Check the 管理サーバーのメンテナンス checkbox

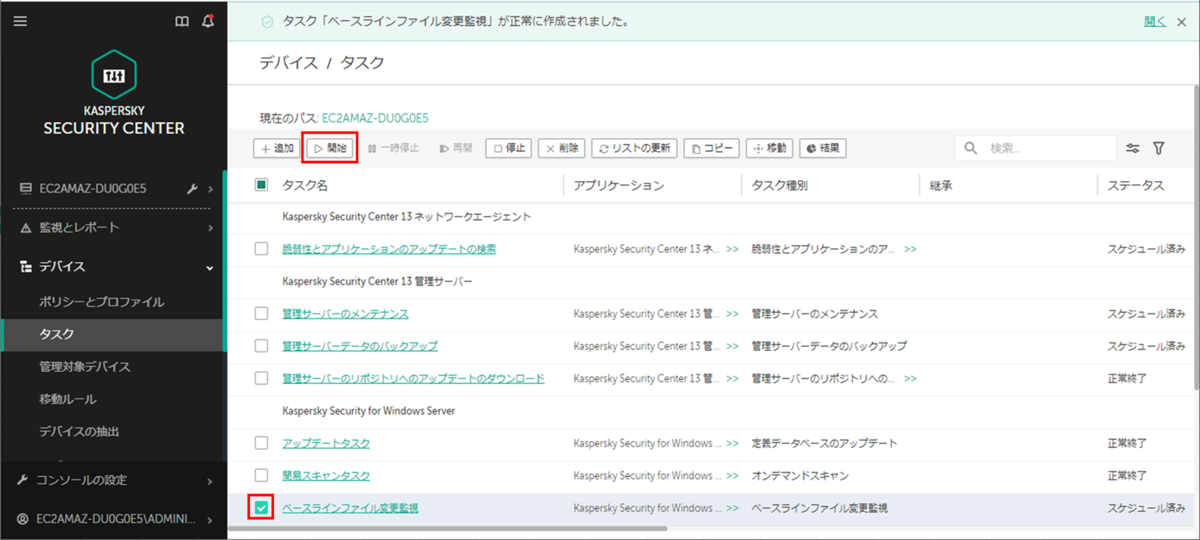click(261, 313)
